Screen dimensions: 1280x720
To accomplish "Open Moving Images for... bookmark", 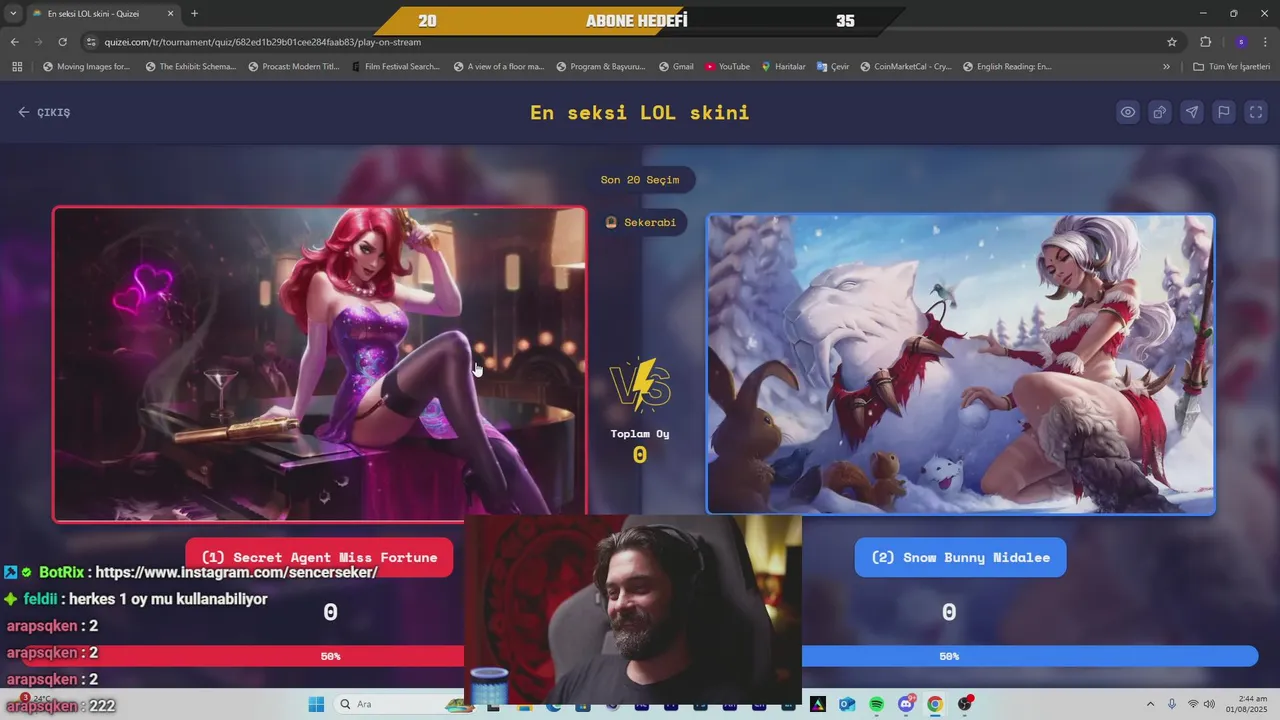I will point(86,67).
